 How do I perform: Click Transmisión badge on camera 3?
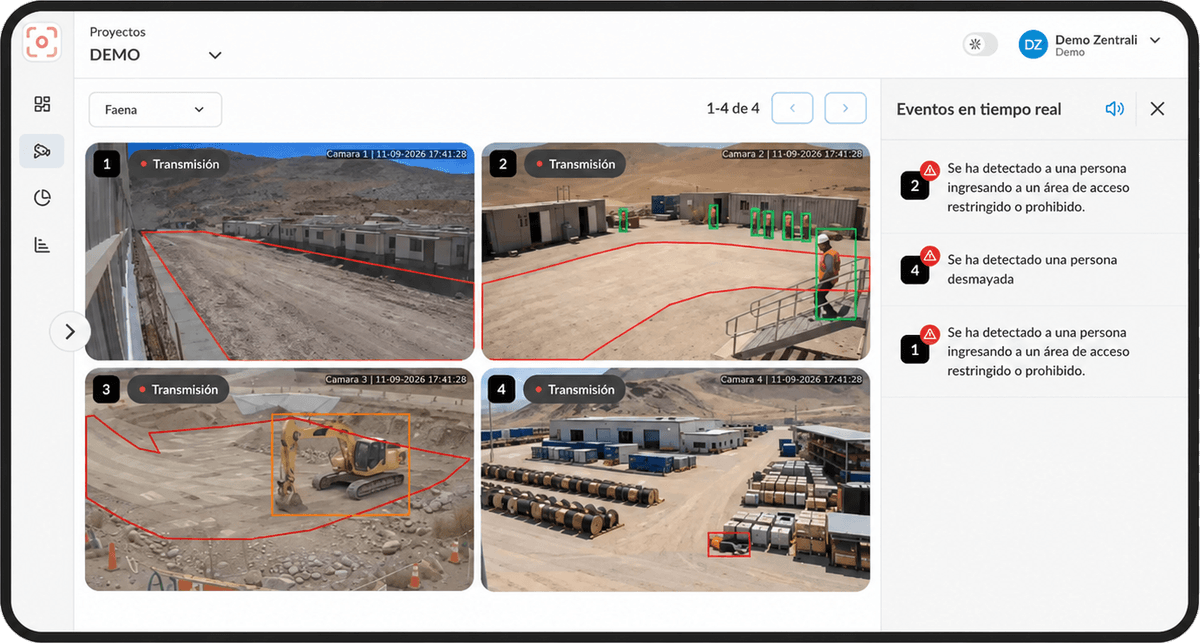click(178, 390)
